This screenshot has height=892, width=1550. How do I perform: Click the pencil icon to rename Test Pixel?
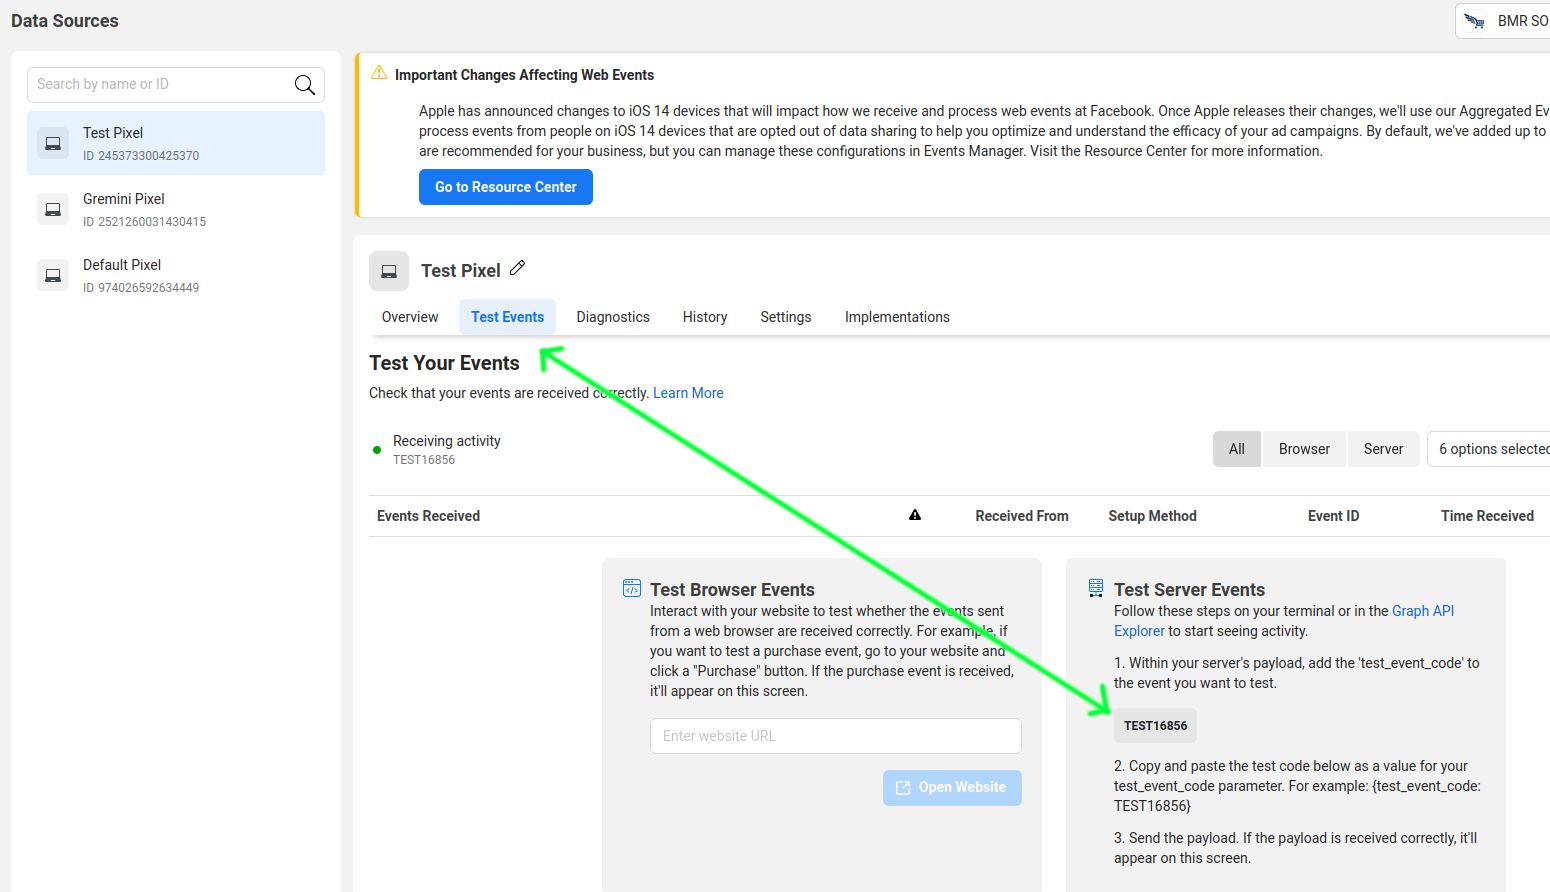click(x=517, y=268)
